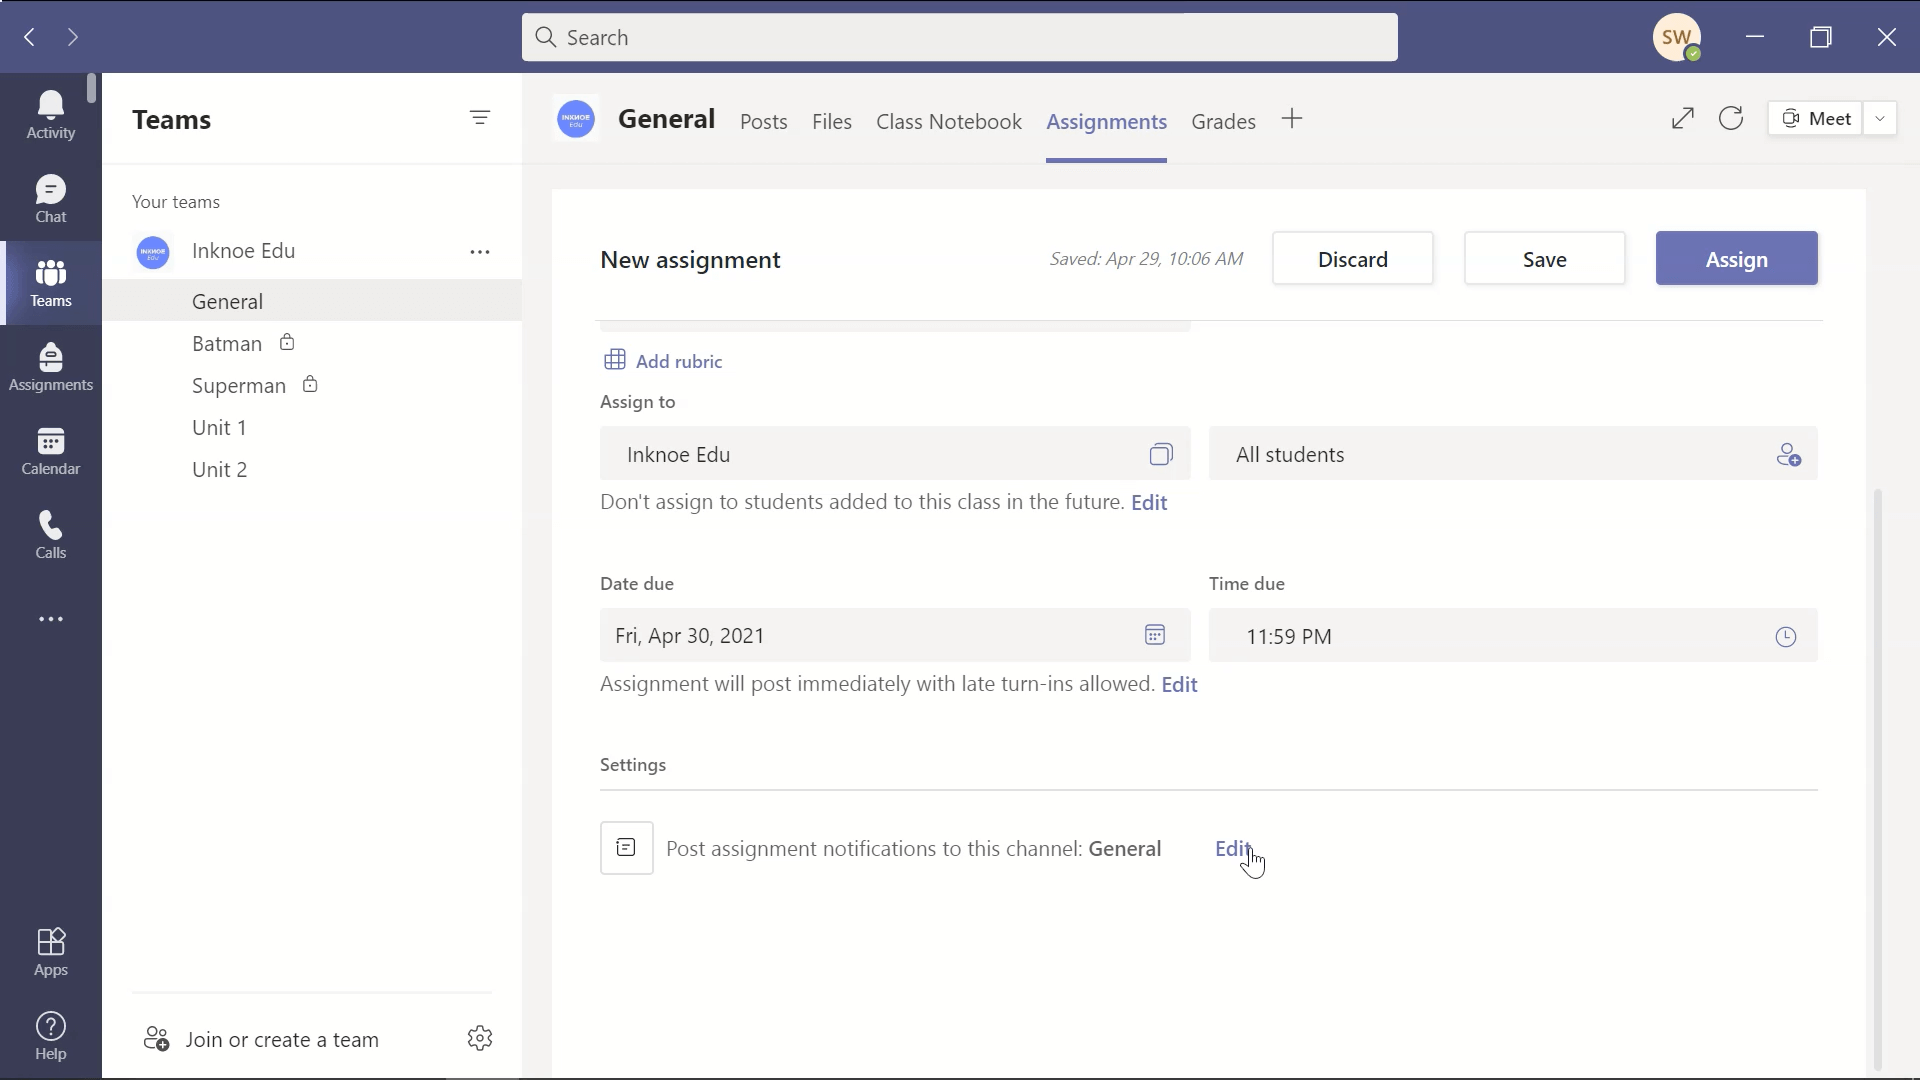Expand the date due calendar picker
Viewport: 1920px width, 1080px height.
[x=1154, y=636]
